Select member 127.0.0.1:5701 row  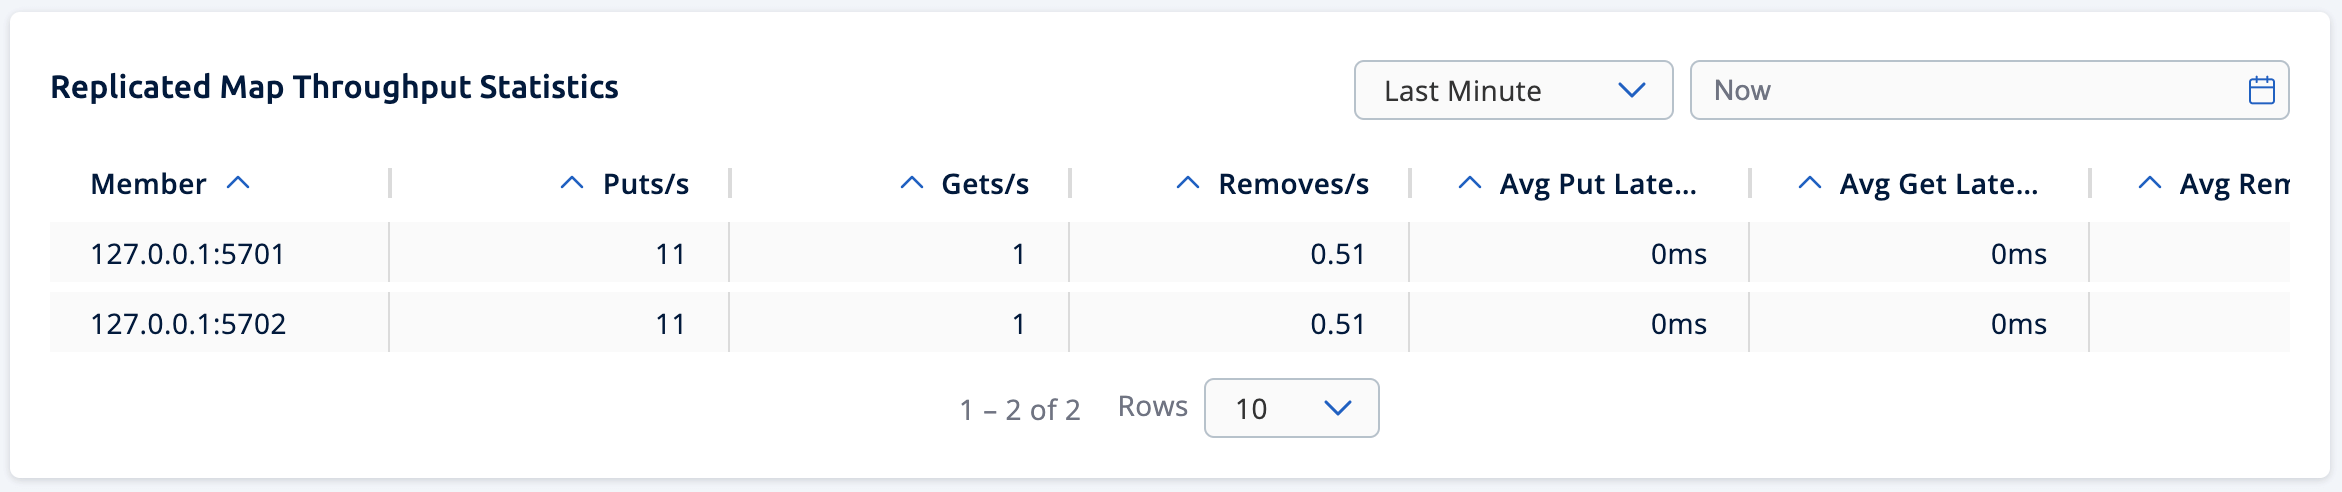coord(188,254)
